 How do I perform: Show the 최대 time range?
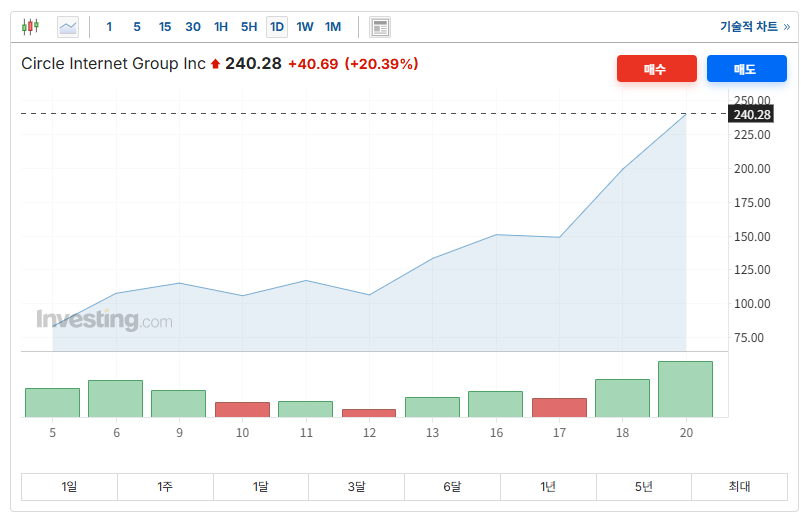[739, 486]
